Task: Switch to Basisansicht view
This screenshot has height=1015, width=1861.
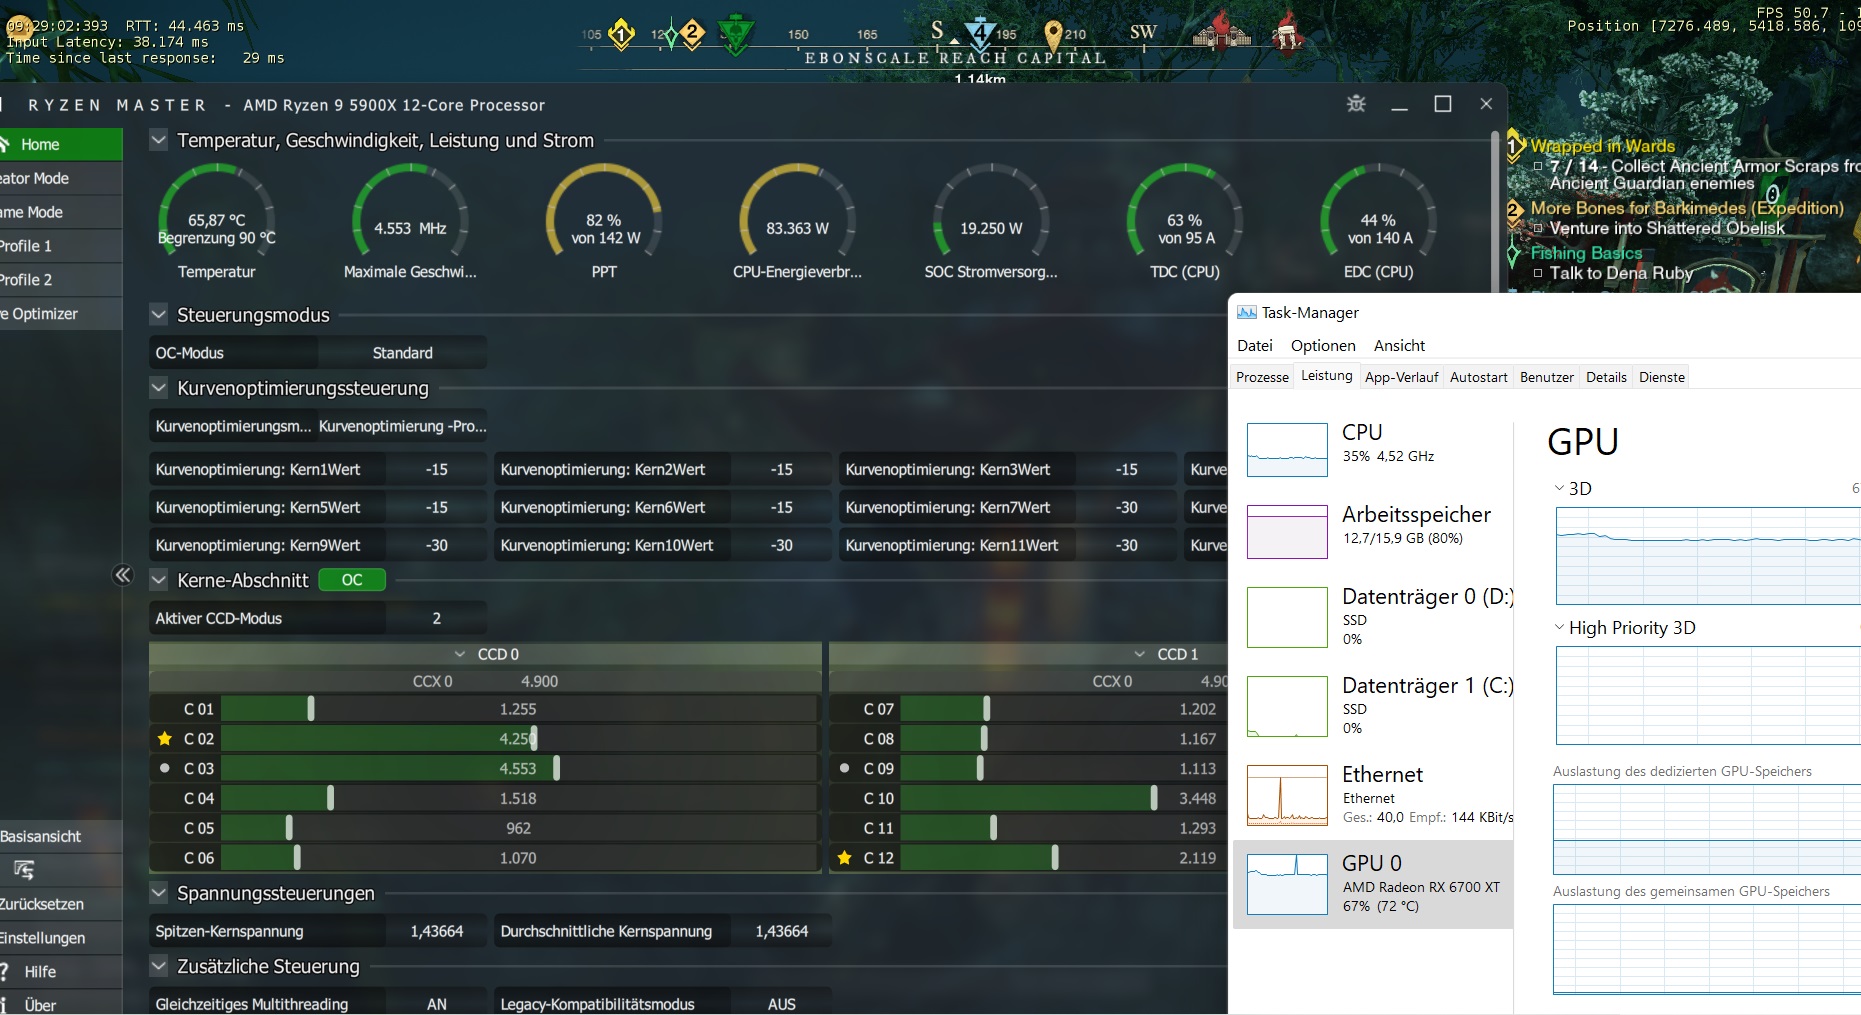Action: [61, 836]
